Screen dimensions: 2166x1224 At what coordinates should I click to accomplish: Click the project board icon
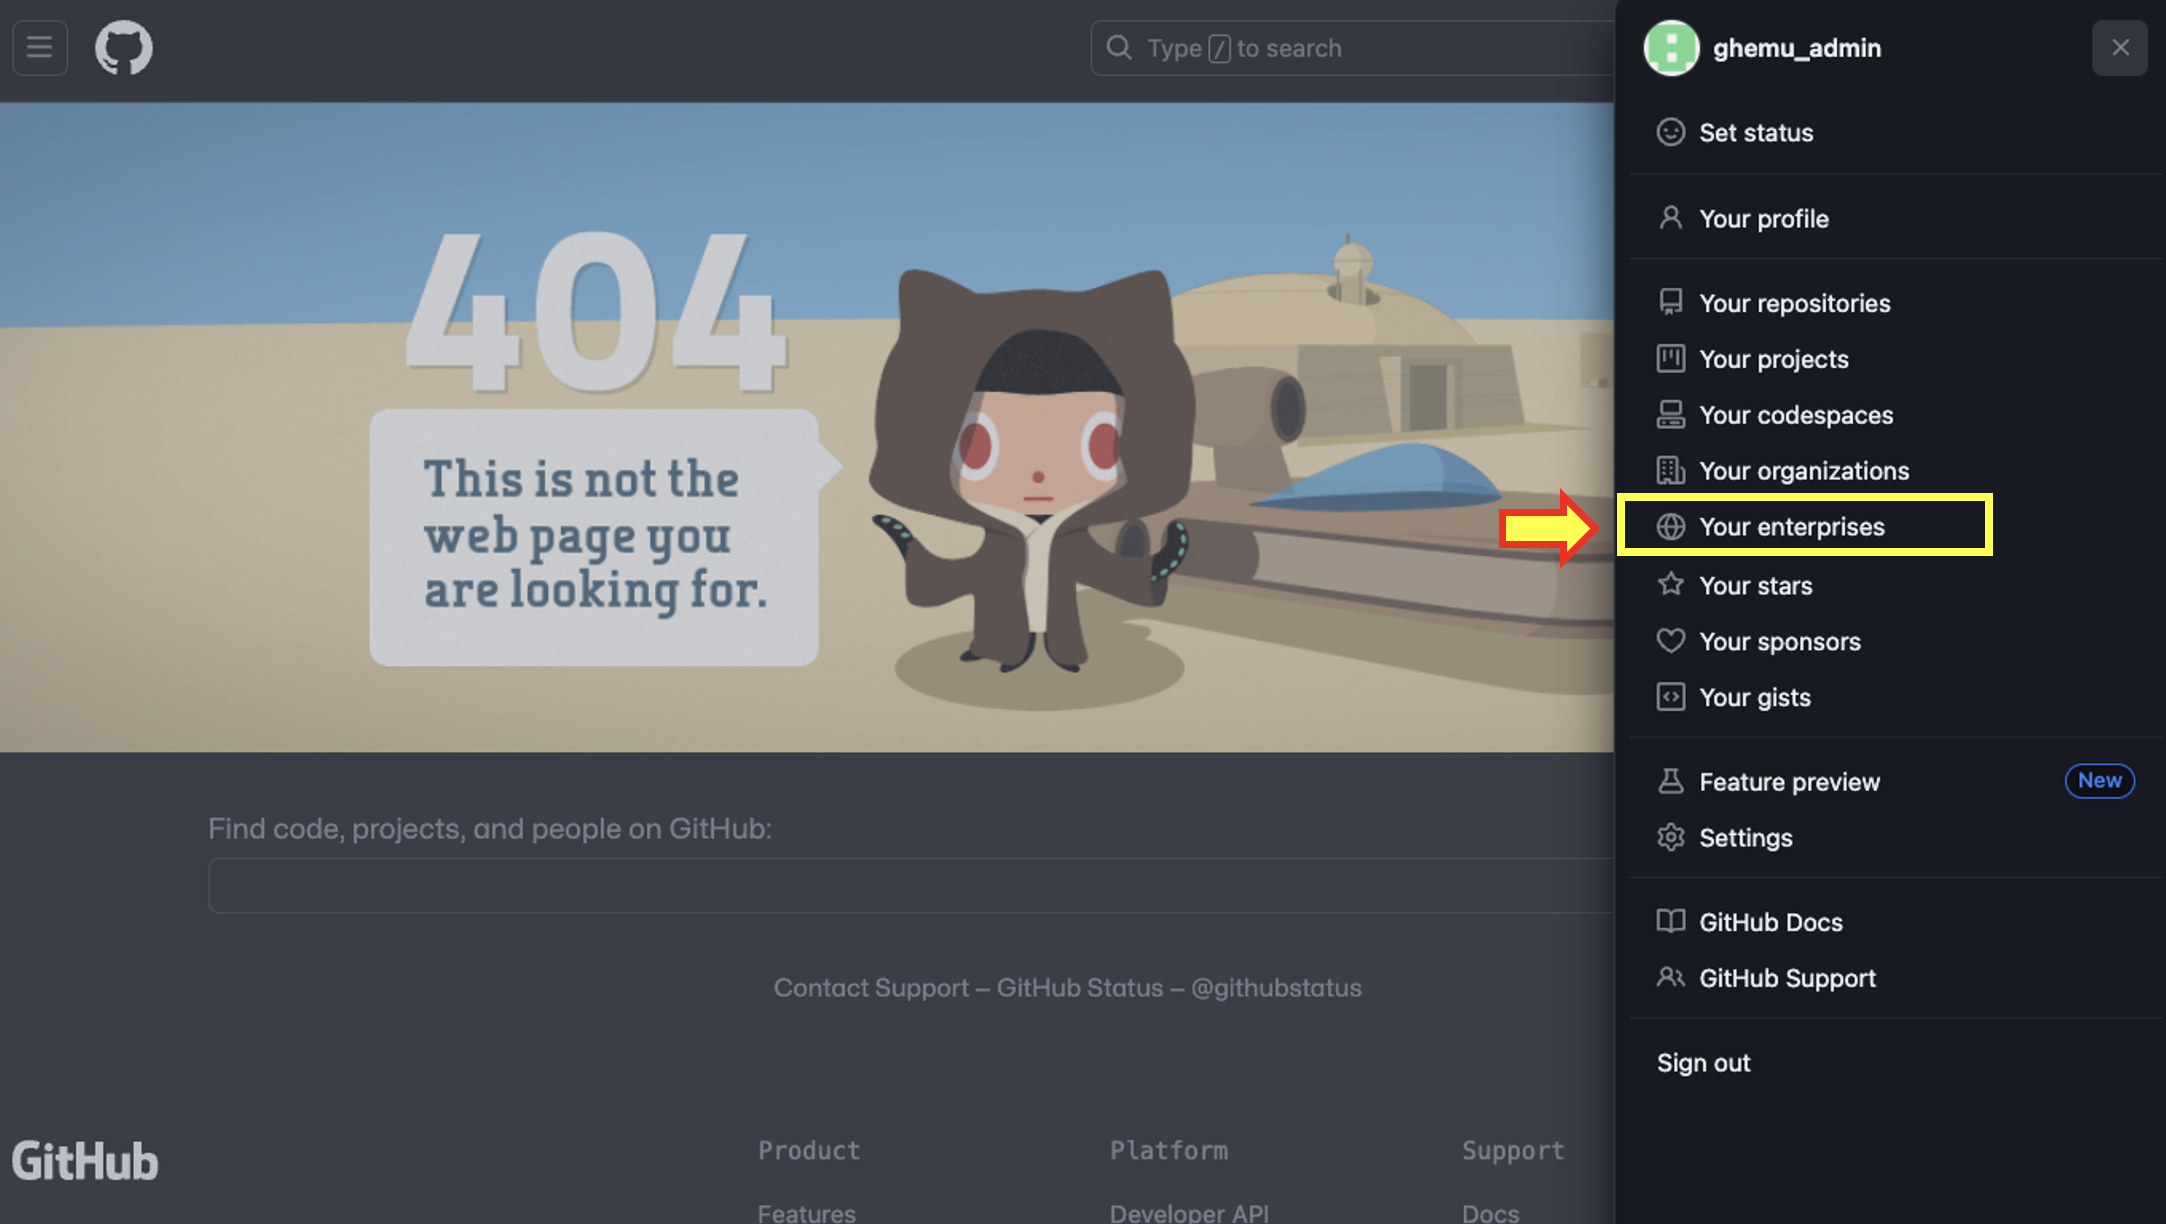(x=1670, y=358)
